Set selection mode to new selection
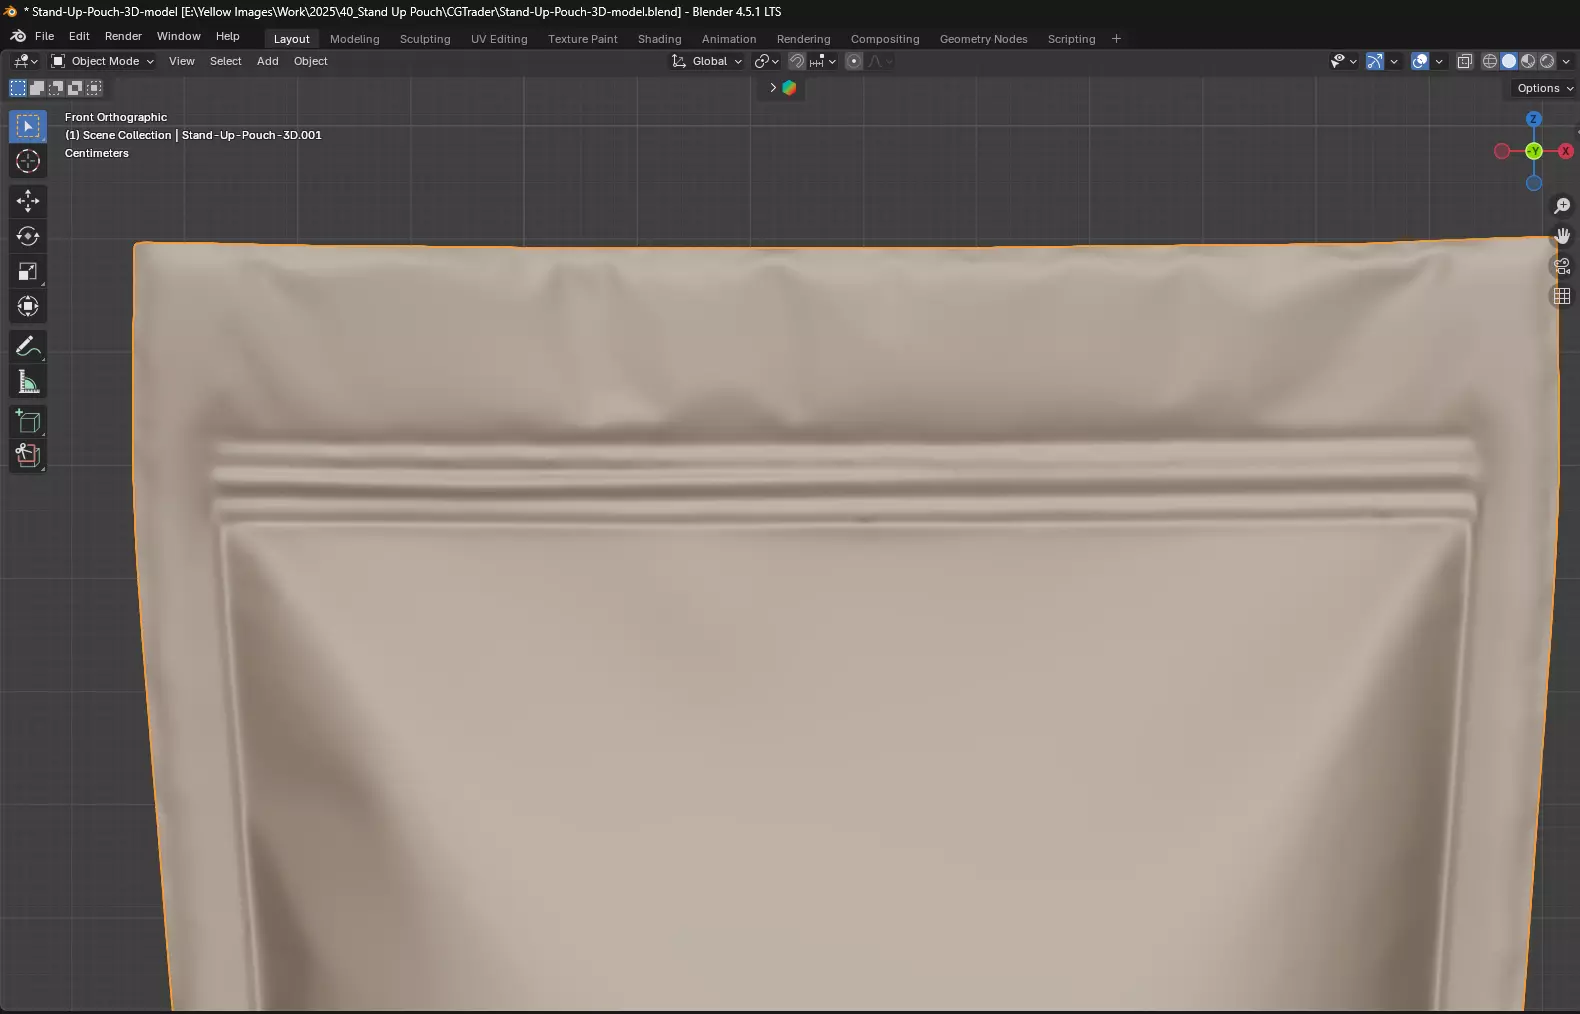Viewport: 1580px width, 1014px height. [x=17, y=88]
